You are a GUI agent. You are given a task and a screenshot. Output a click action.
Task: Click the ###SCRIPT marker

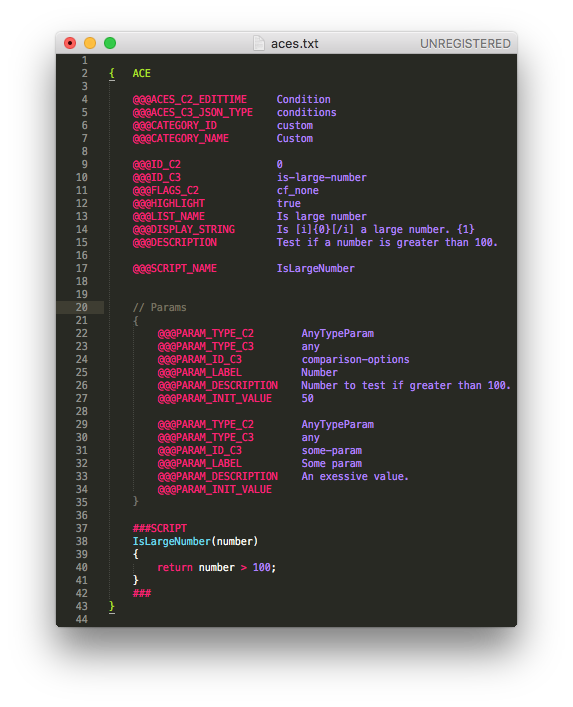pyautogui.click(x=160, y=528)
